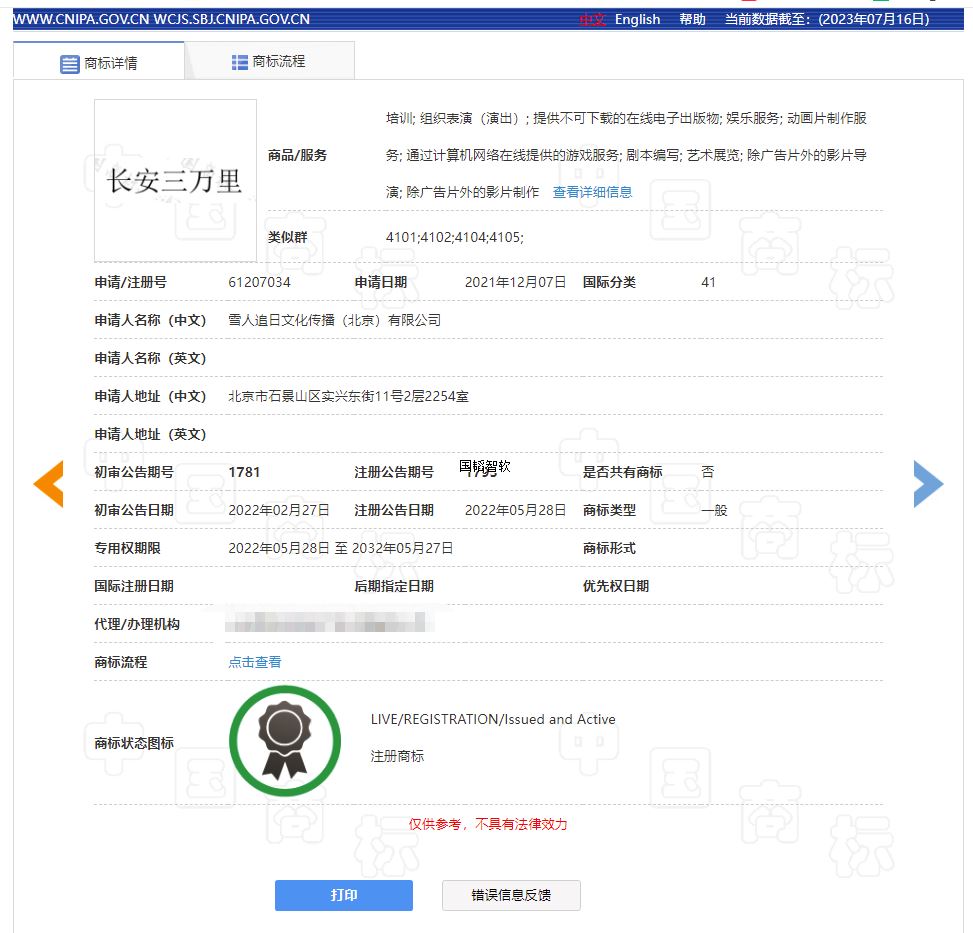Select registration announcement date 2022年05月28日
The width and height of the screenshot is (973, 933).
(515, 510)
